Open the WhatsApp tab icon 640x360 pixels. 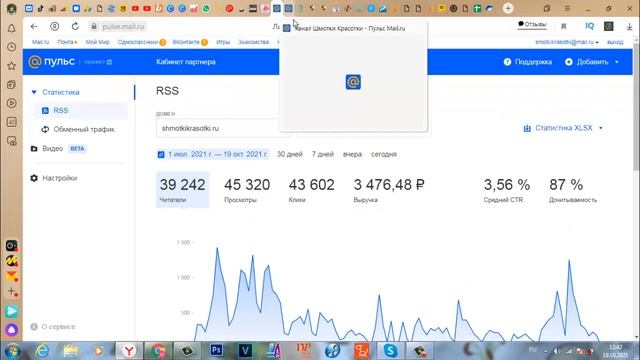(x=206, y=8)
